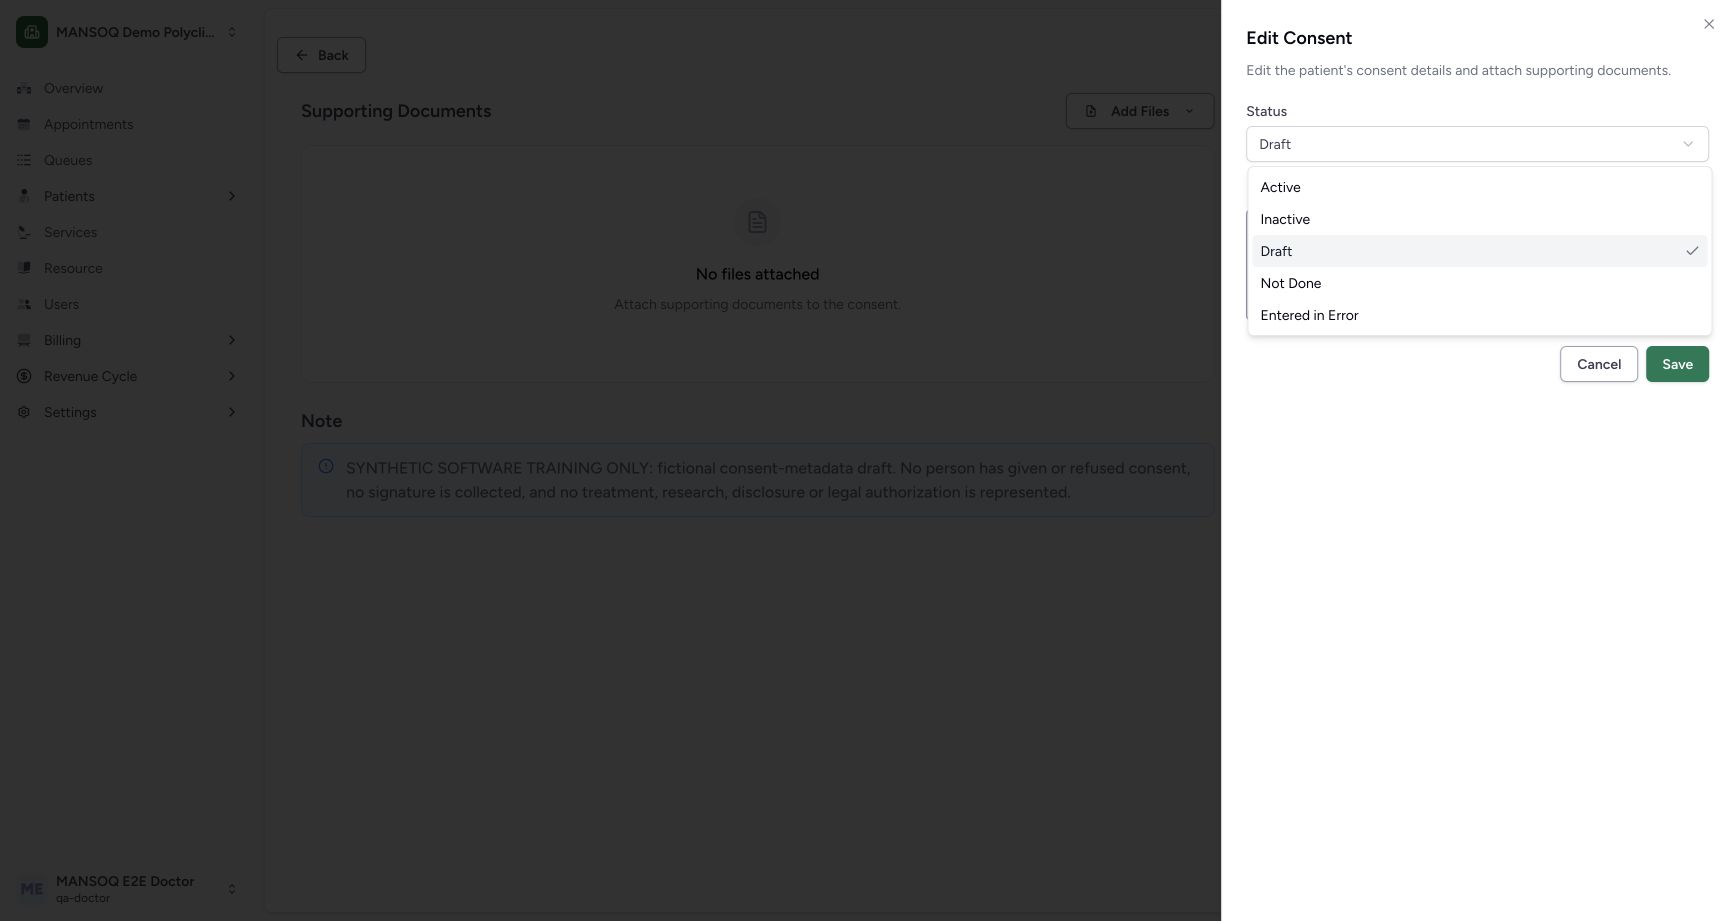Open the Services page
The width and height of the screenshot is (1728, 921).
point(128,232)
